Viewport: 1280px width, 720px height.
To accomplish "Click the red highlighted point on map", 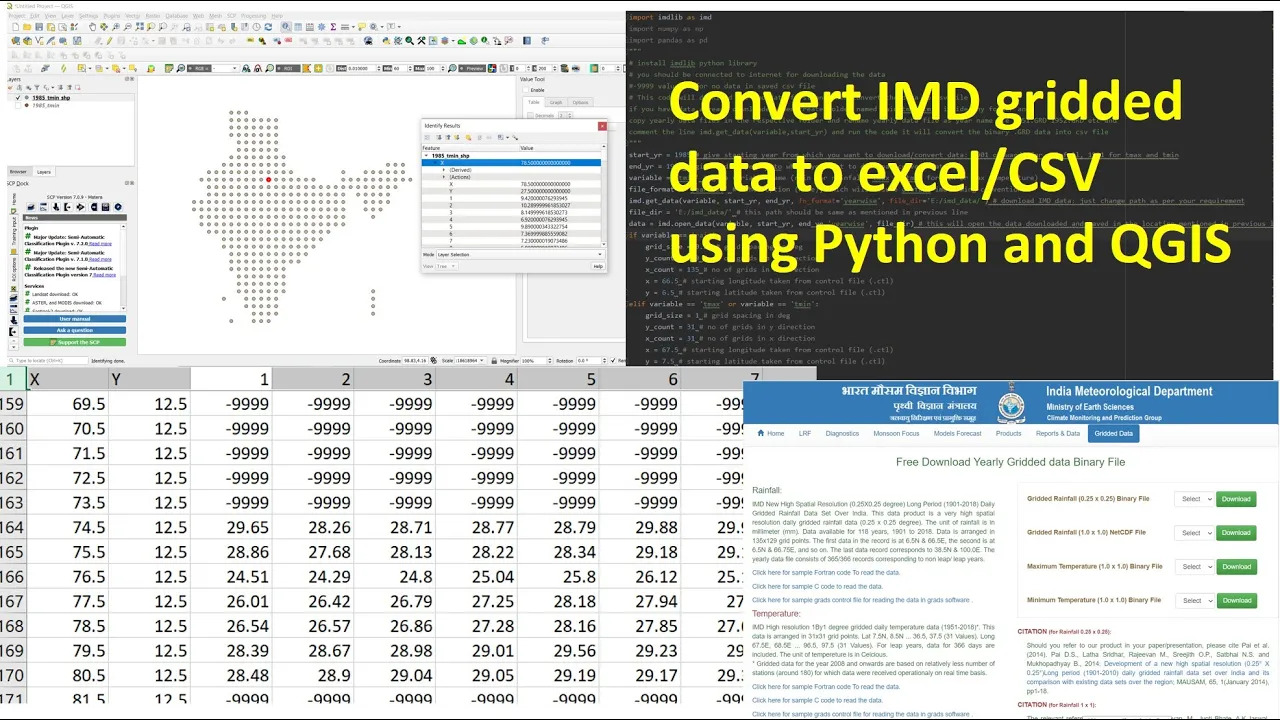I will tap(269, 180).
